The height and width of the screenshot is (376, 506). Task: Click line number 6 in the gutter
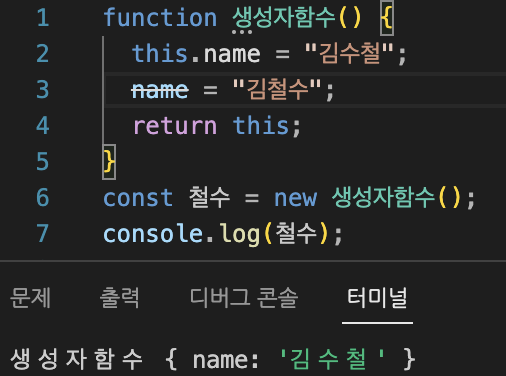[x=43, y=198]
